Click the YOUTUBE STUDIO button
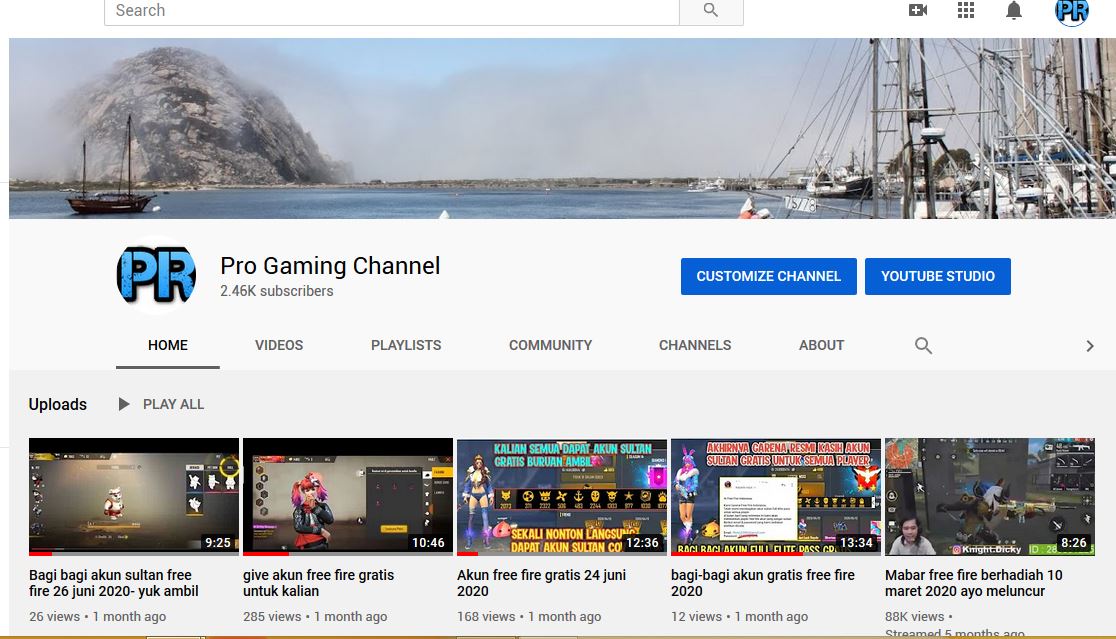Image resolution: width=1116 pixels, height=639 pixels. 938,276
